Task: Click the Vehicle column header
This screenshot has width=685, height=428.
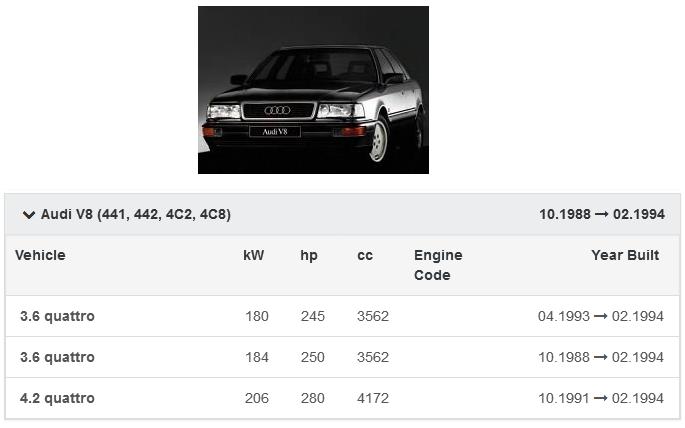Action: [40, 256]
